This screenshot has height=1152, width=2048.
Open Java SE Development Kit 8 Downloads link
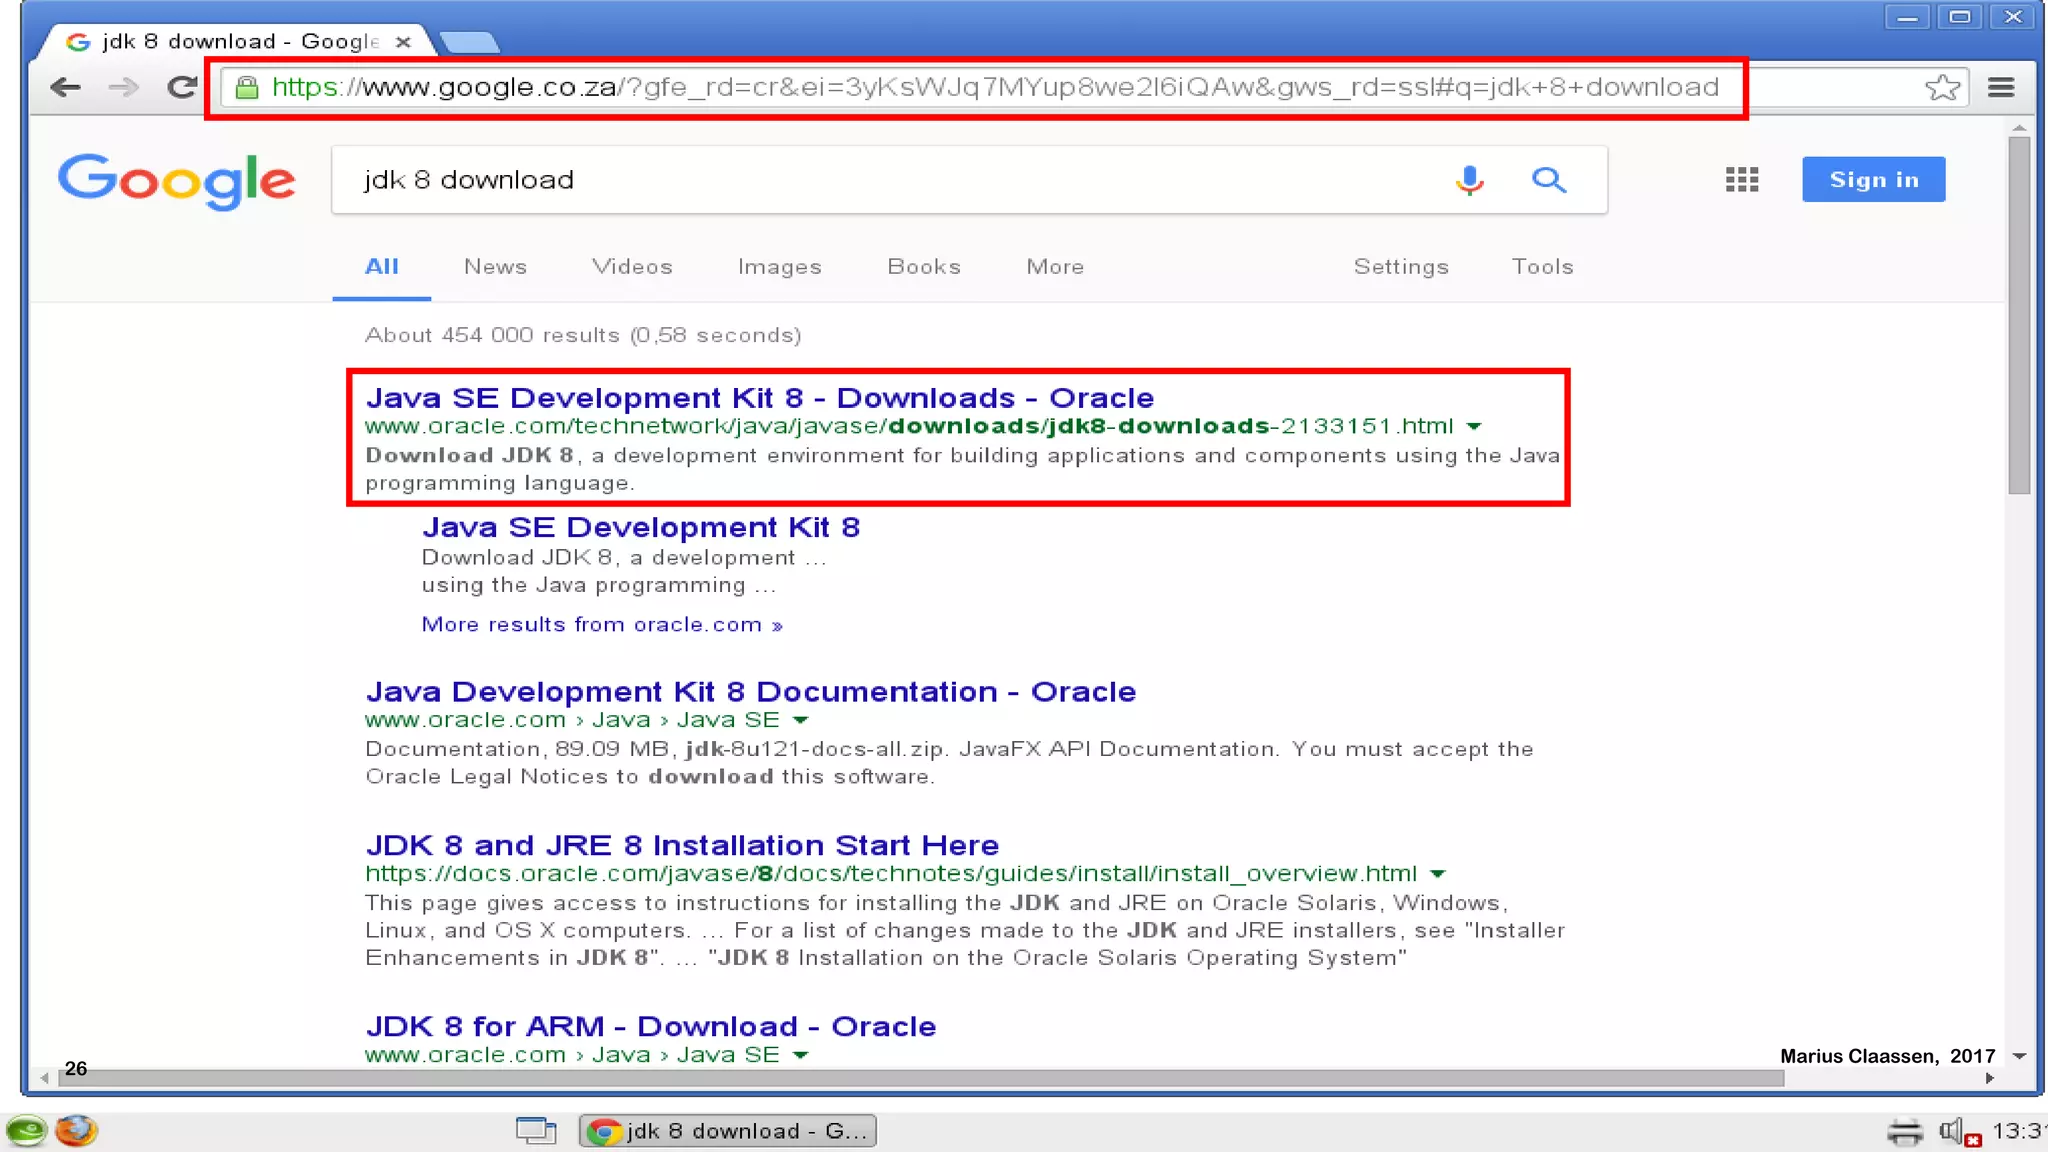point(759,398)
